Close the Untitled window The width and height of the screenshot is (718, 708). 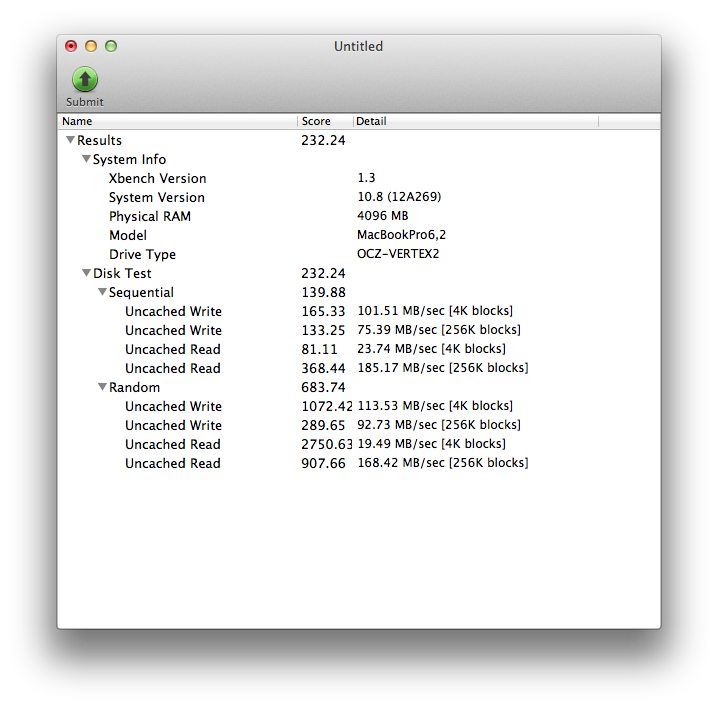[71, 46]
